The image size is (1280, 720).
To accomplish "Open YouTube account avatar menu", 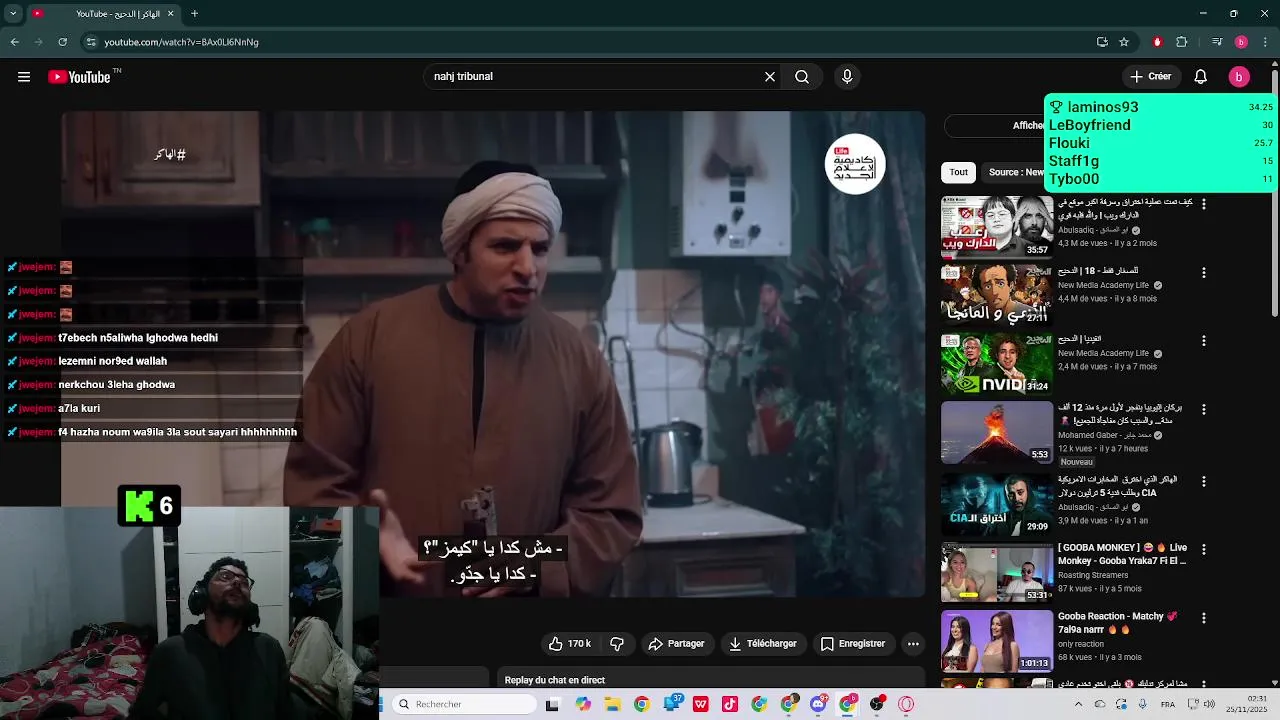I will pos(1239,77).
